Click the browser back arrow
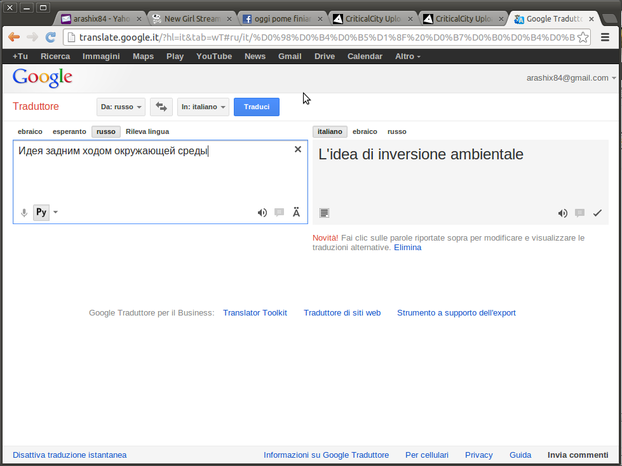 (14, 37)
